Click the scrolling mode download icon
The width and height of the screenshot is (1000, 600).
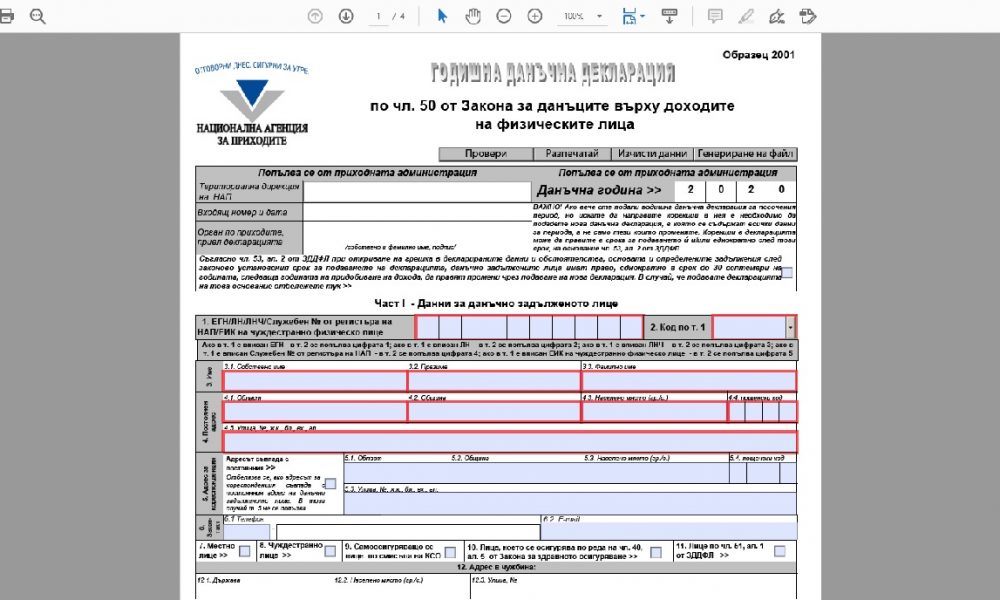[x=669, y=16]
